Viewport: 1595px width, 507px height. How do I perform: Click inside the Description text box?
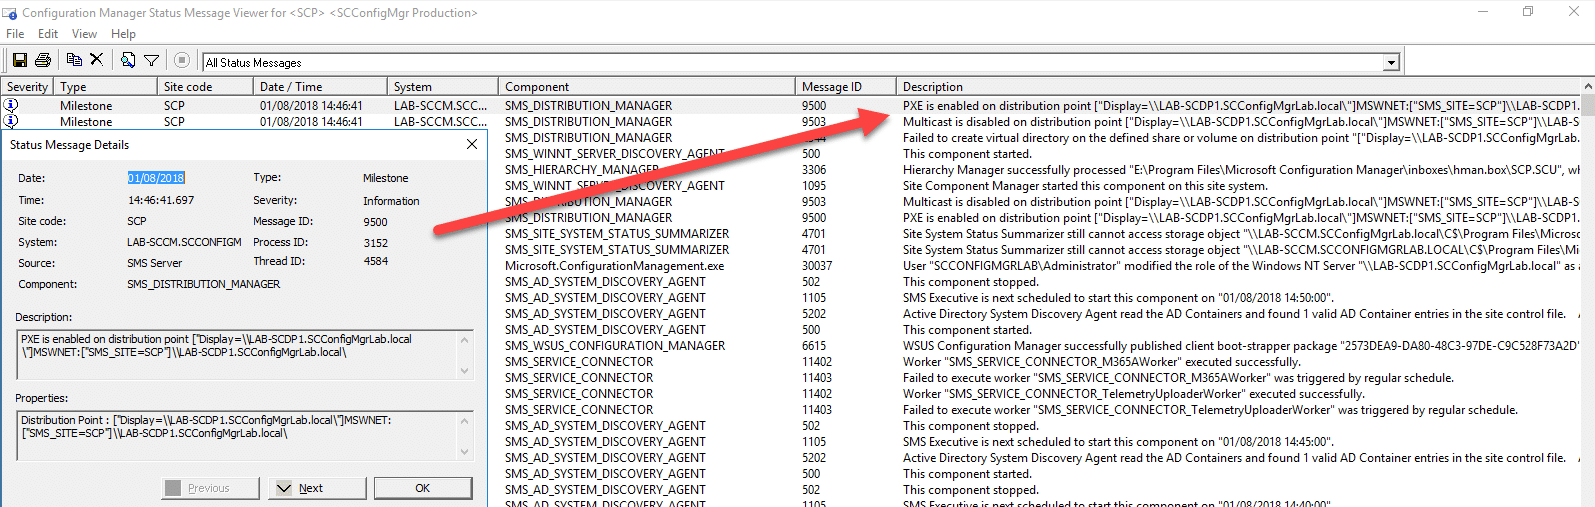pos(237,355)
